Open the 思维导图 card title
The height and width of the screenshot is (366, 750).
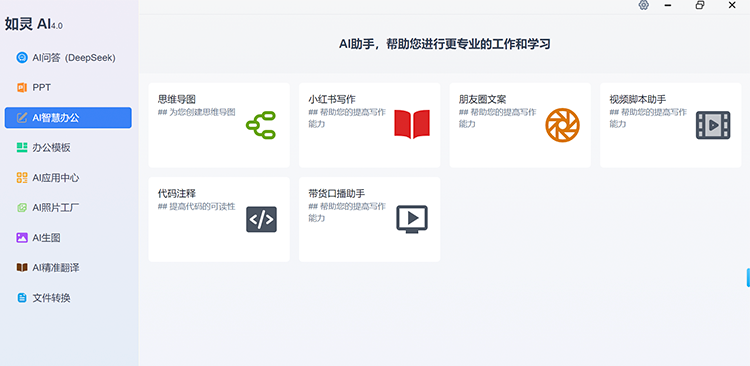pyautogui.click(x=177, y=100)
